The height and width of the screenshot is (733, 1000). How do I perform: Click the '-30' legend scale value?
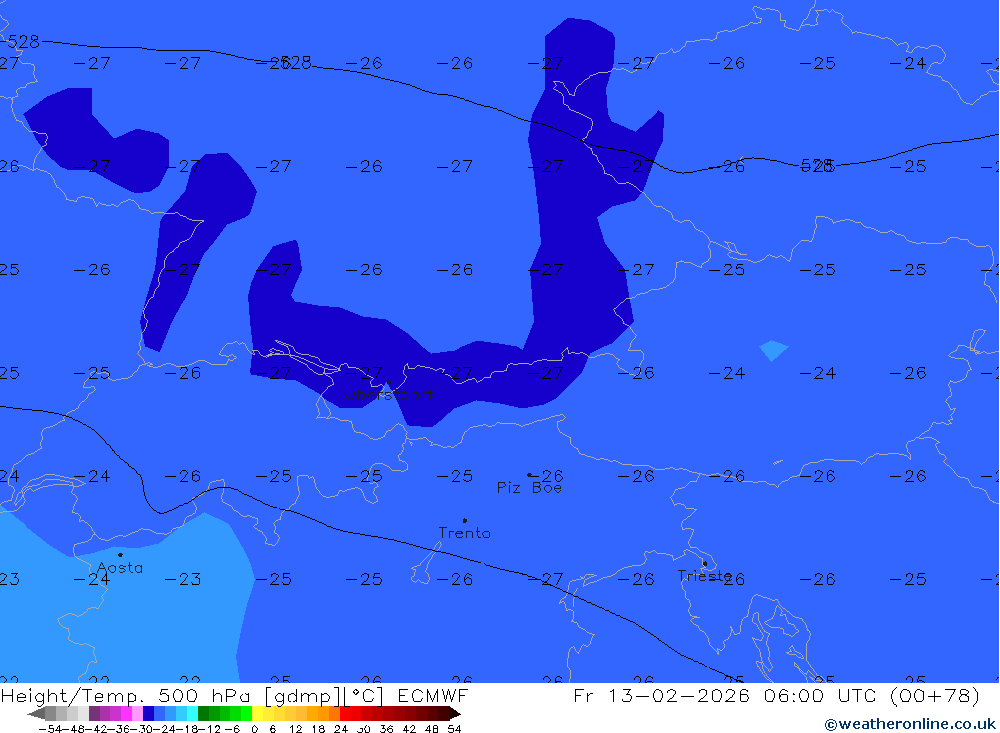pos(143,729)
